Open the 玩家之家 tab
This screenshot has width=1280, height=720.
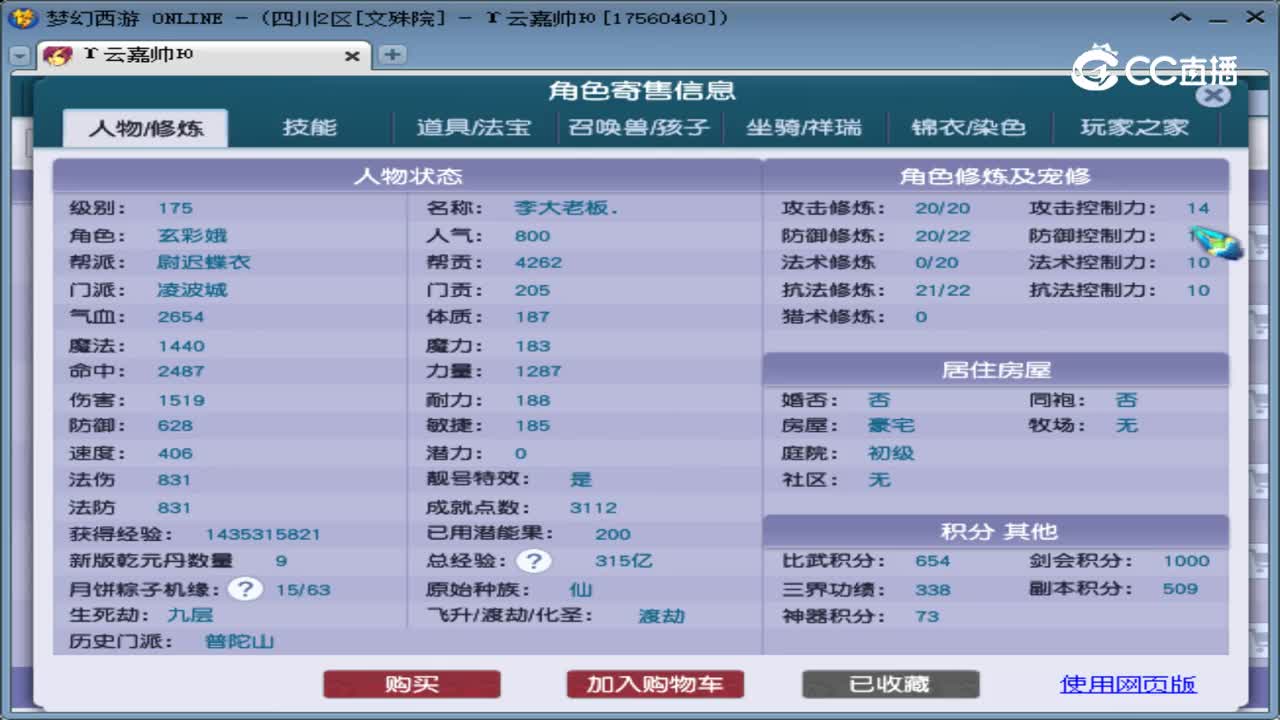pyautogui.click(x=1135, y=128)
